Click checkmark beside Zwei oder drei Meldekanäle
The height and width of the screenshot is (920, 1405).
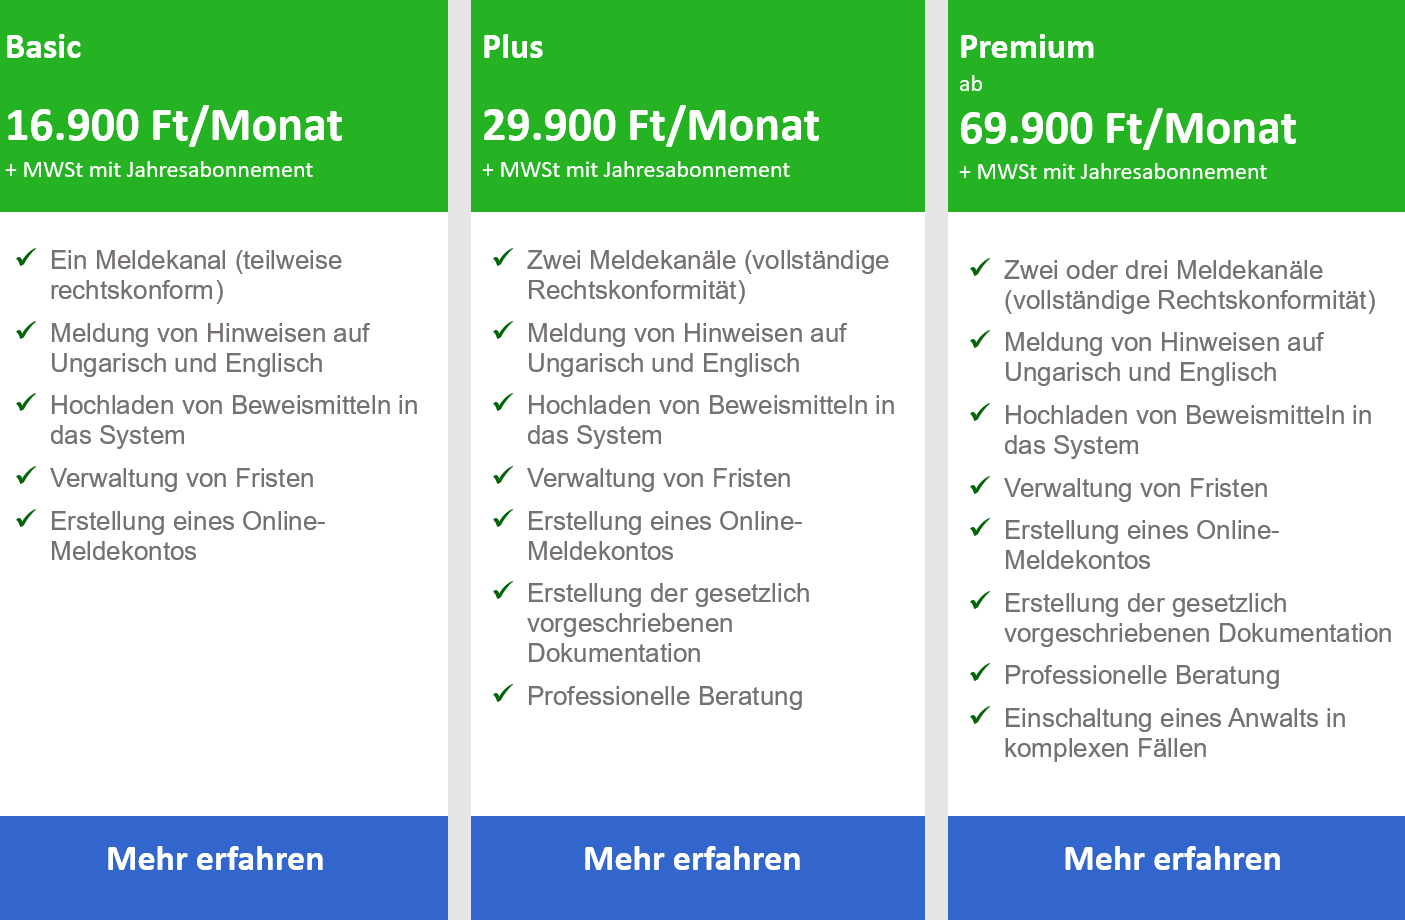pos(980,268)
